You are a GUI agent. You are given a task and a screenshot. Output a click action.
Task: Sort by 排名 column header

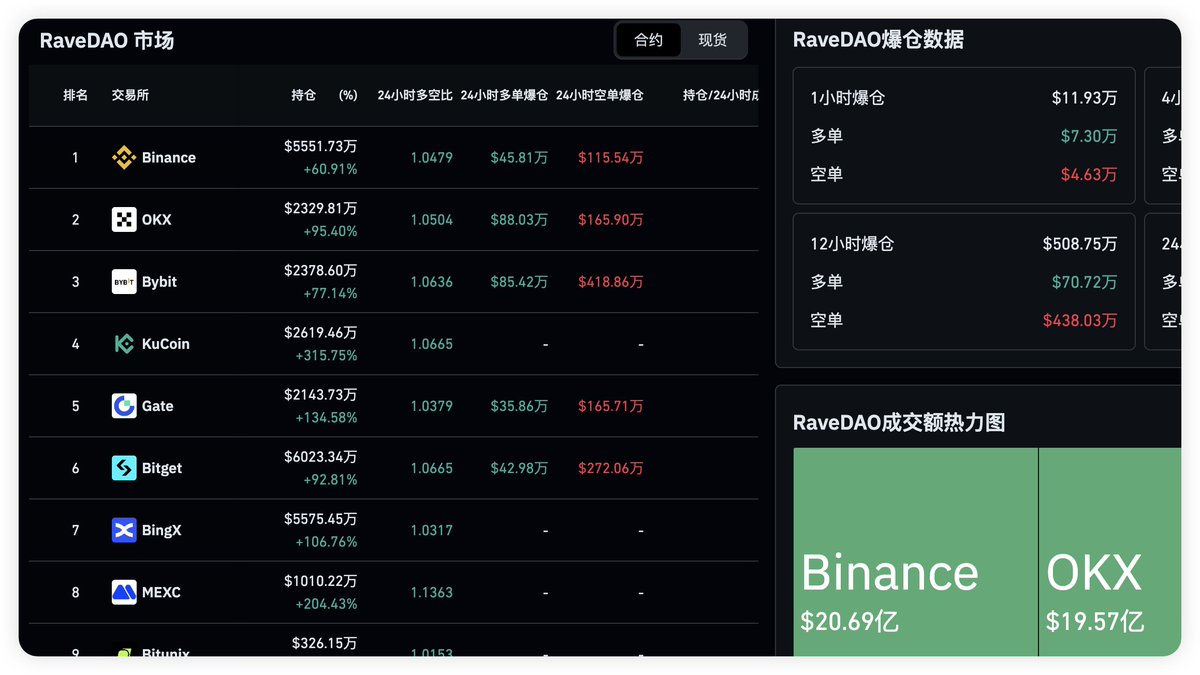coord(75,95)
